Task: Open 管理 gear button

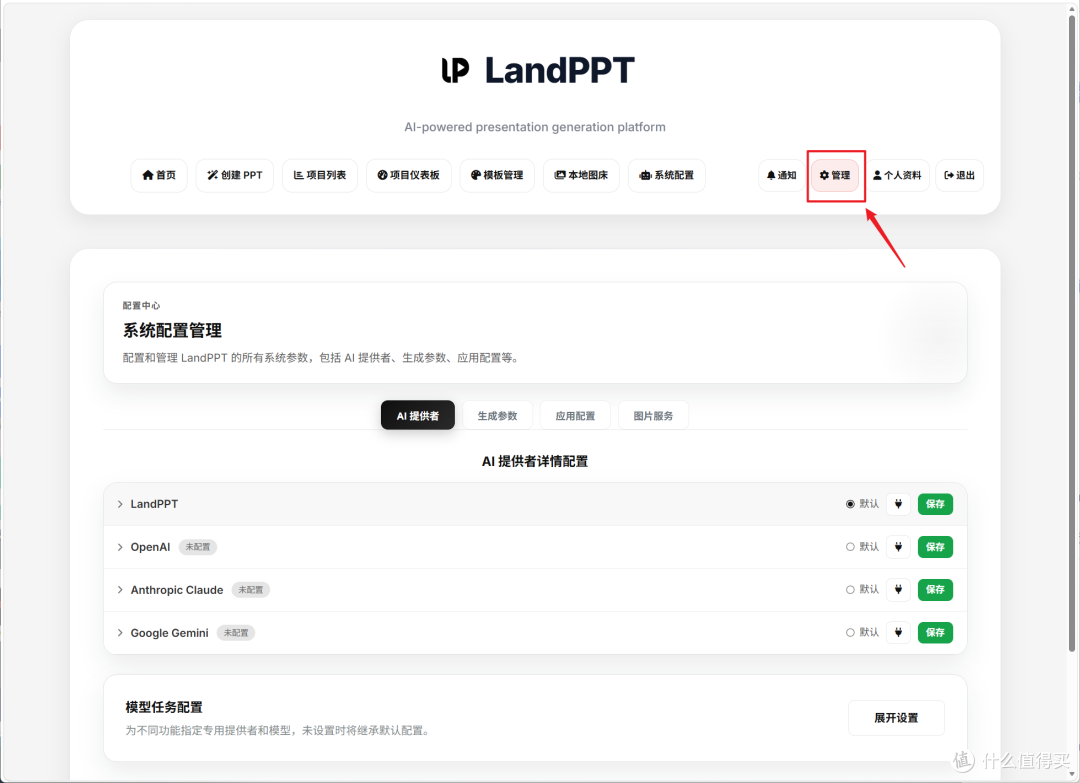Action: tap(835, 176)
